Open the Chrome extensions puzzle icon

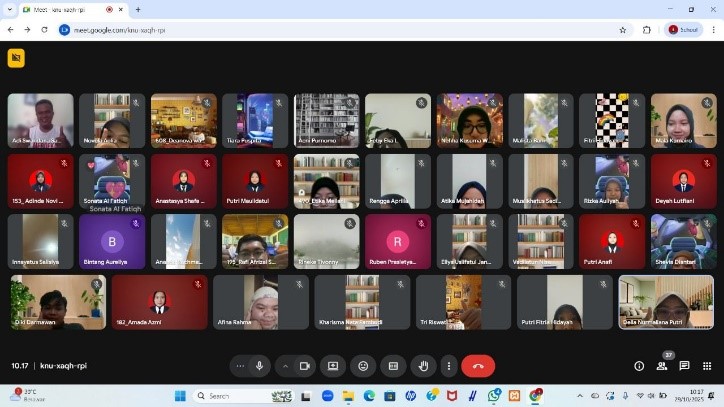[x=647, y=30]
